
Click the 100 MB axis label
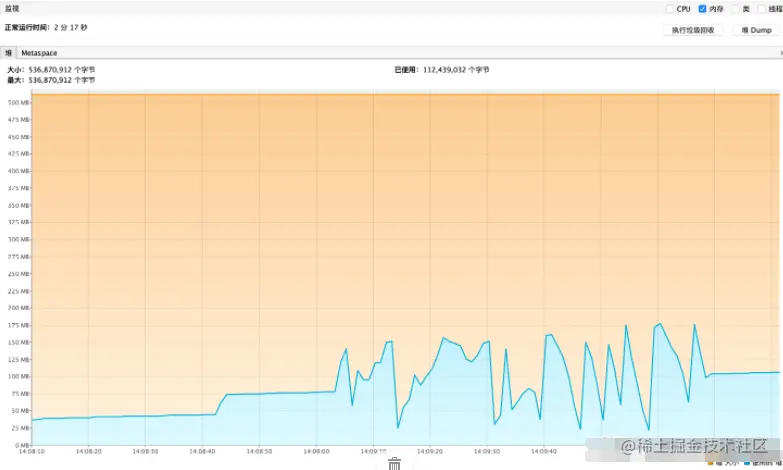[x=18, y=376]
